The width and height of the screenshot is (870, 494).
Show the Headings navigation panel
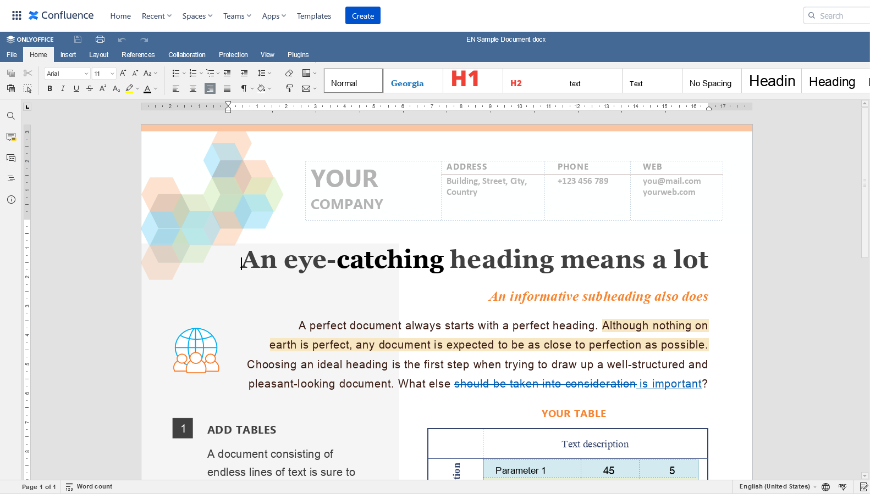point(11,178)
